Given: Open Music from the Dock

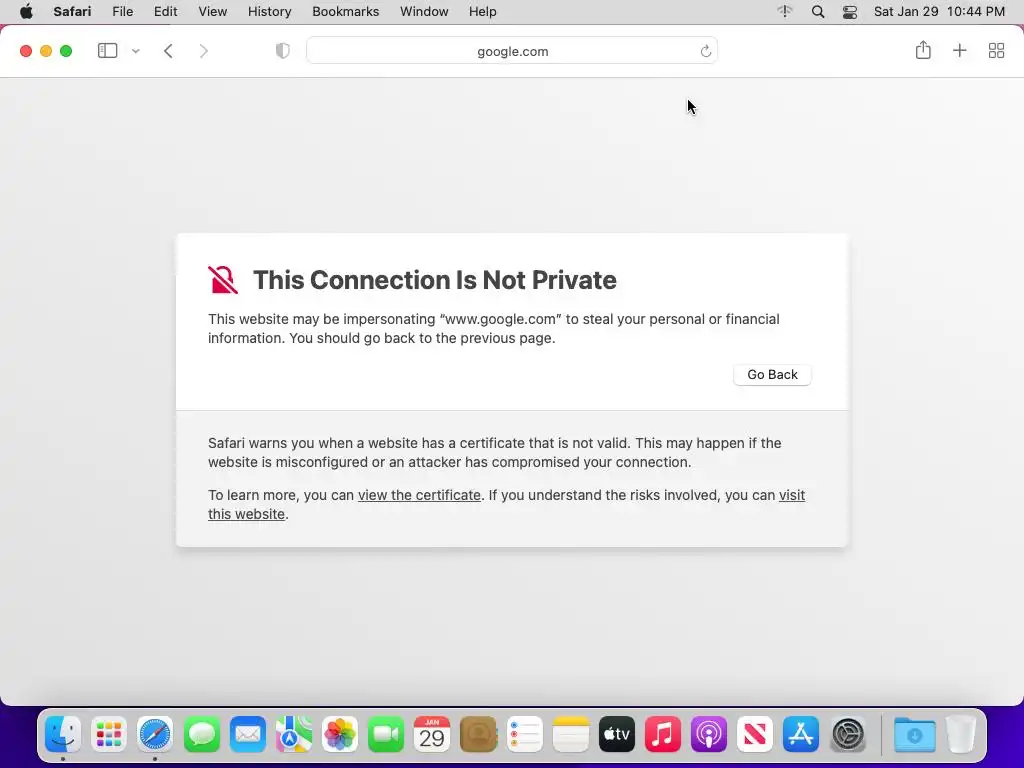Looking at the screenshot, I should pos(663,734).
